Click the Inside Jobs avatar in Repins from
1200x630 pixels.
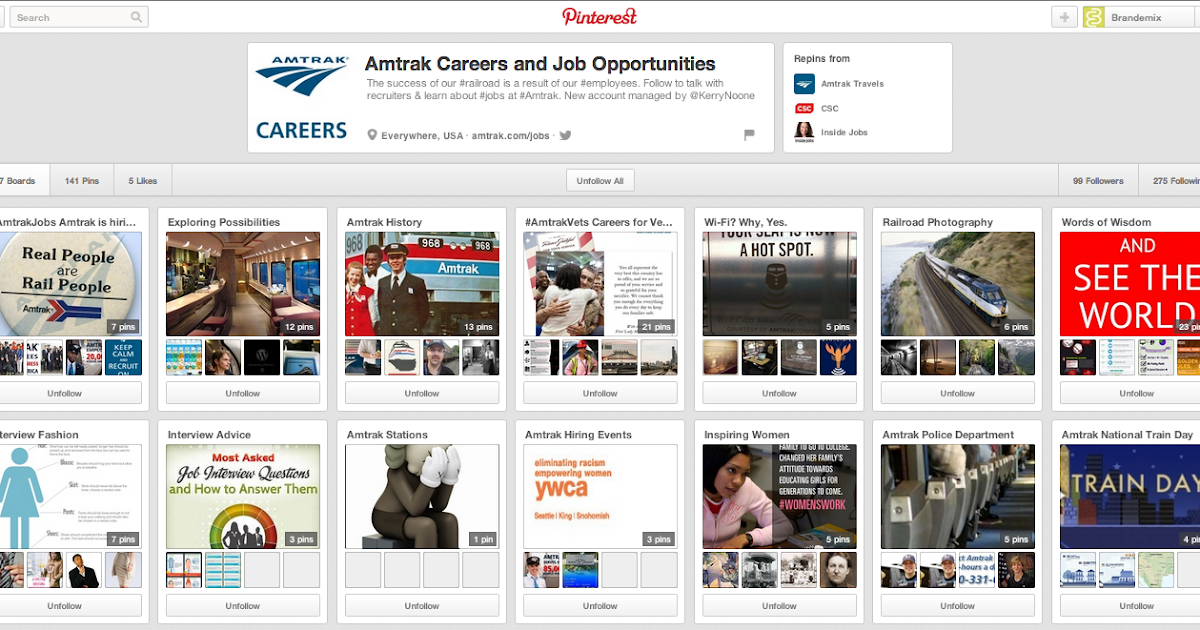pyautogui.click(x=804, y=131)
